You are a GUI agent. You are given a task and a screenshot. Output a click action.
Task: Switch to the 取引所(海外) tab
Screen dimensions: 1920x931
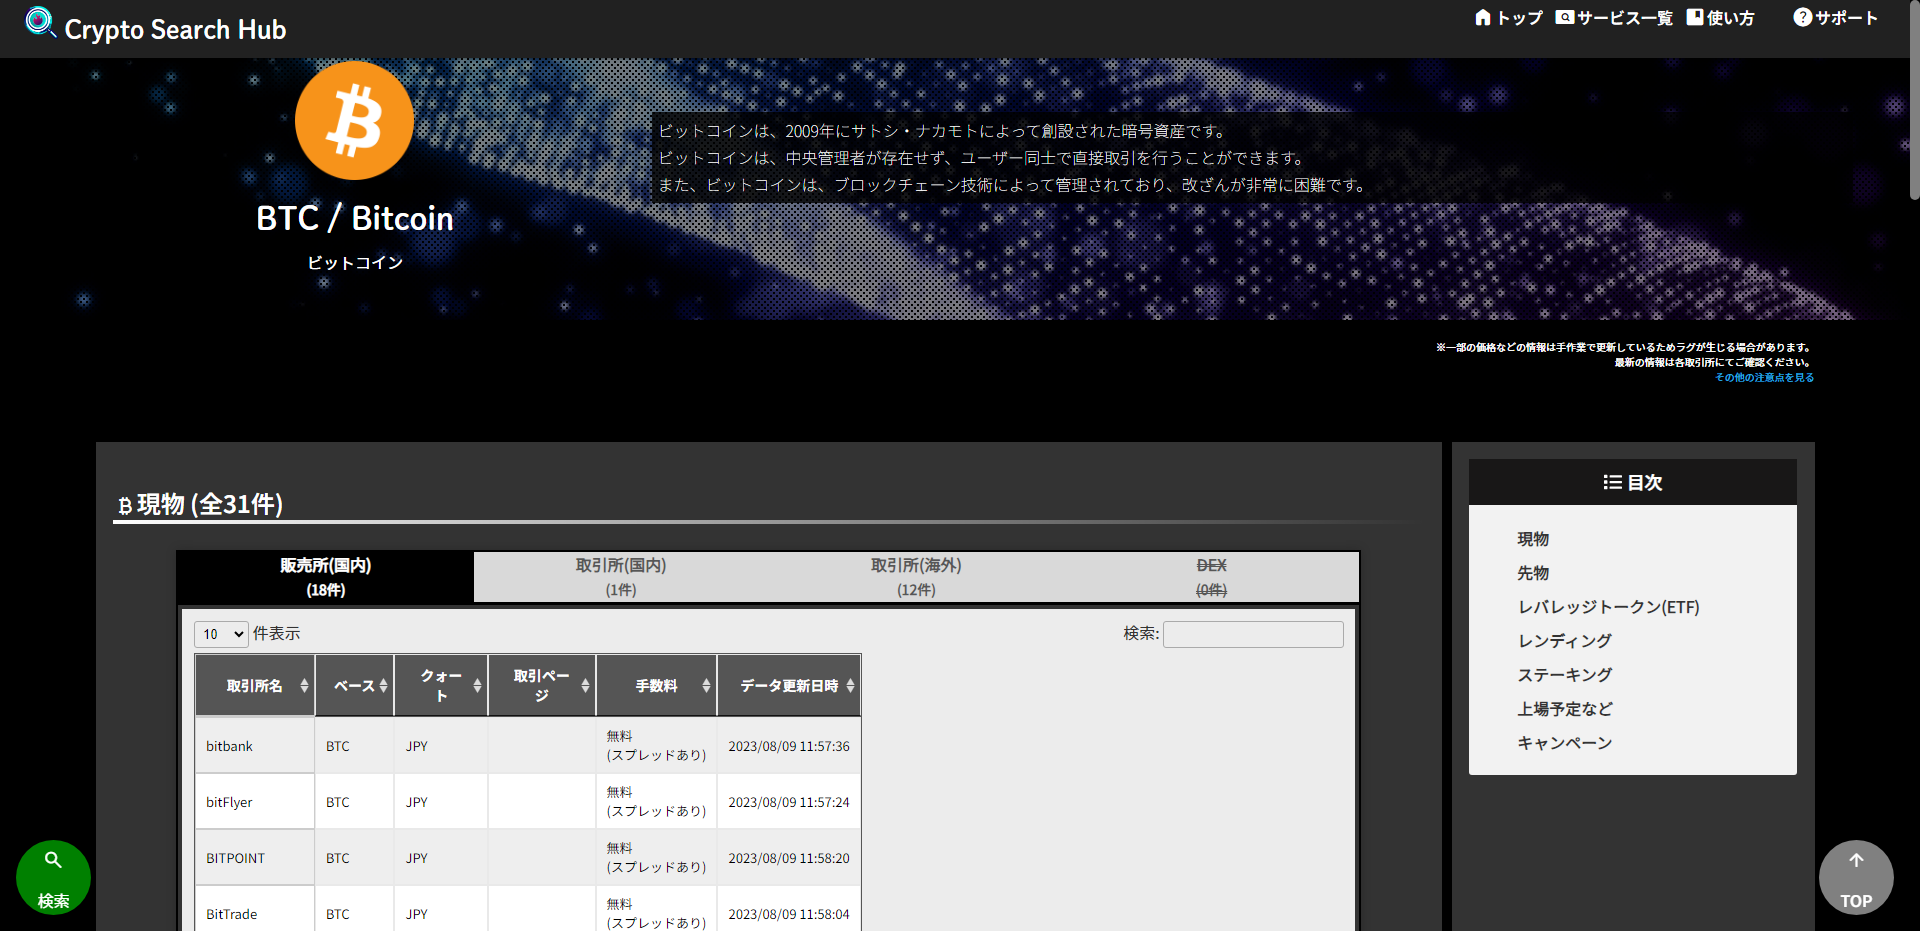[916, 577]
